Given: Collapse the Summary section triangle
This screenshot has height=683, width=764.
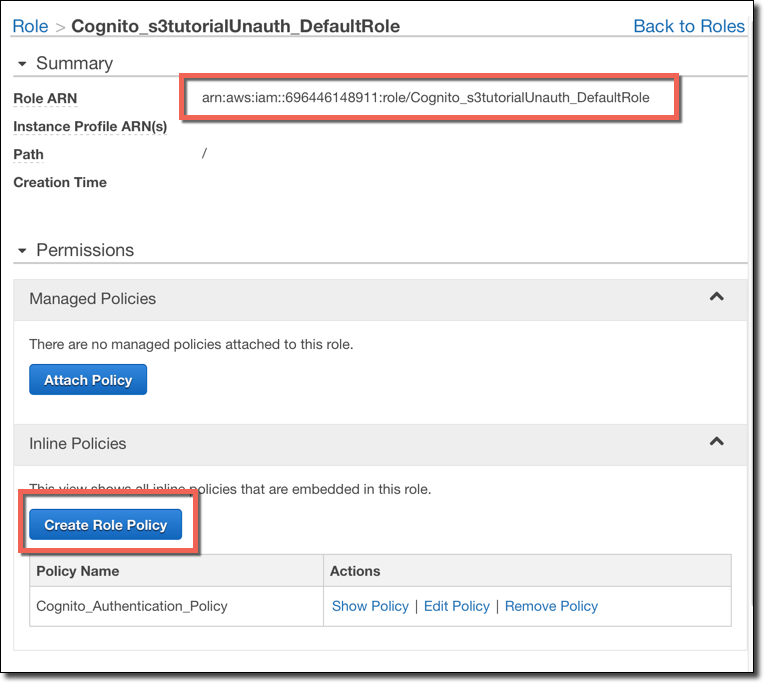Looking at the screenshot, I should (22, 64).
